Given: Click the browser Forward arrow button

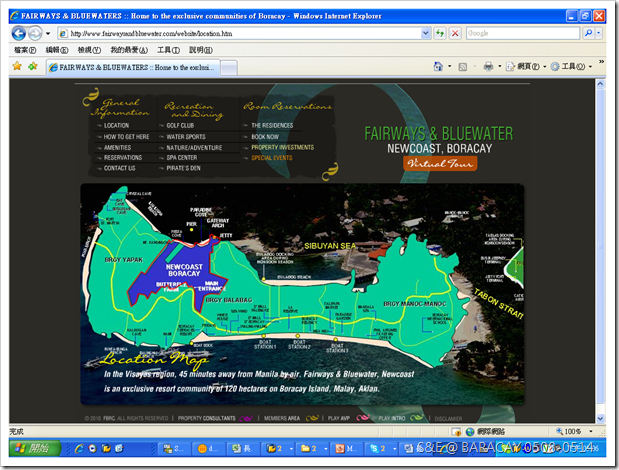Looking at the screenshot, I should click(35, 34).
